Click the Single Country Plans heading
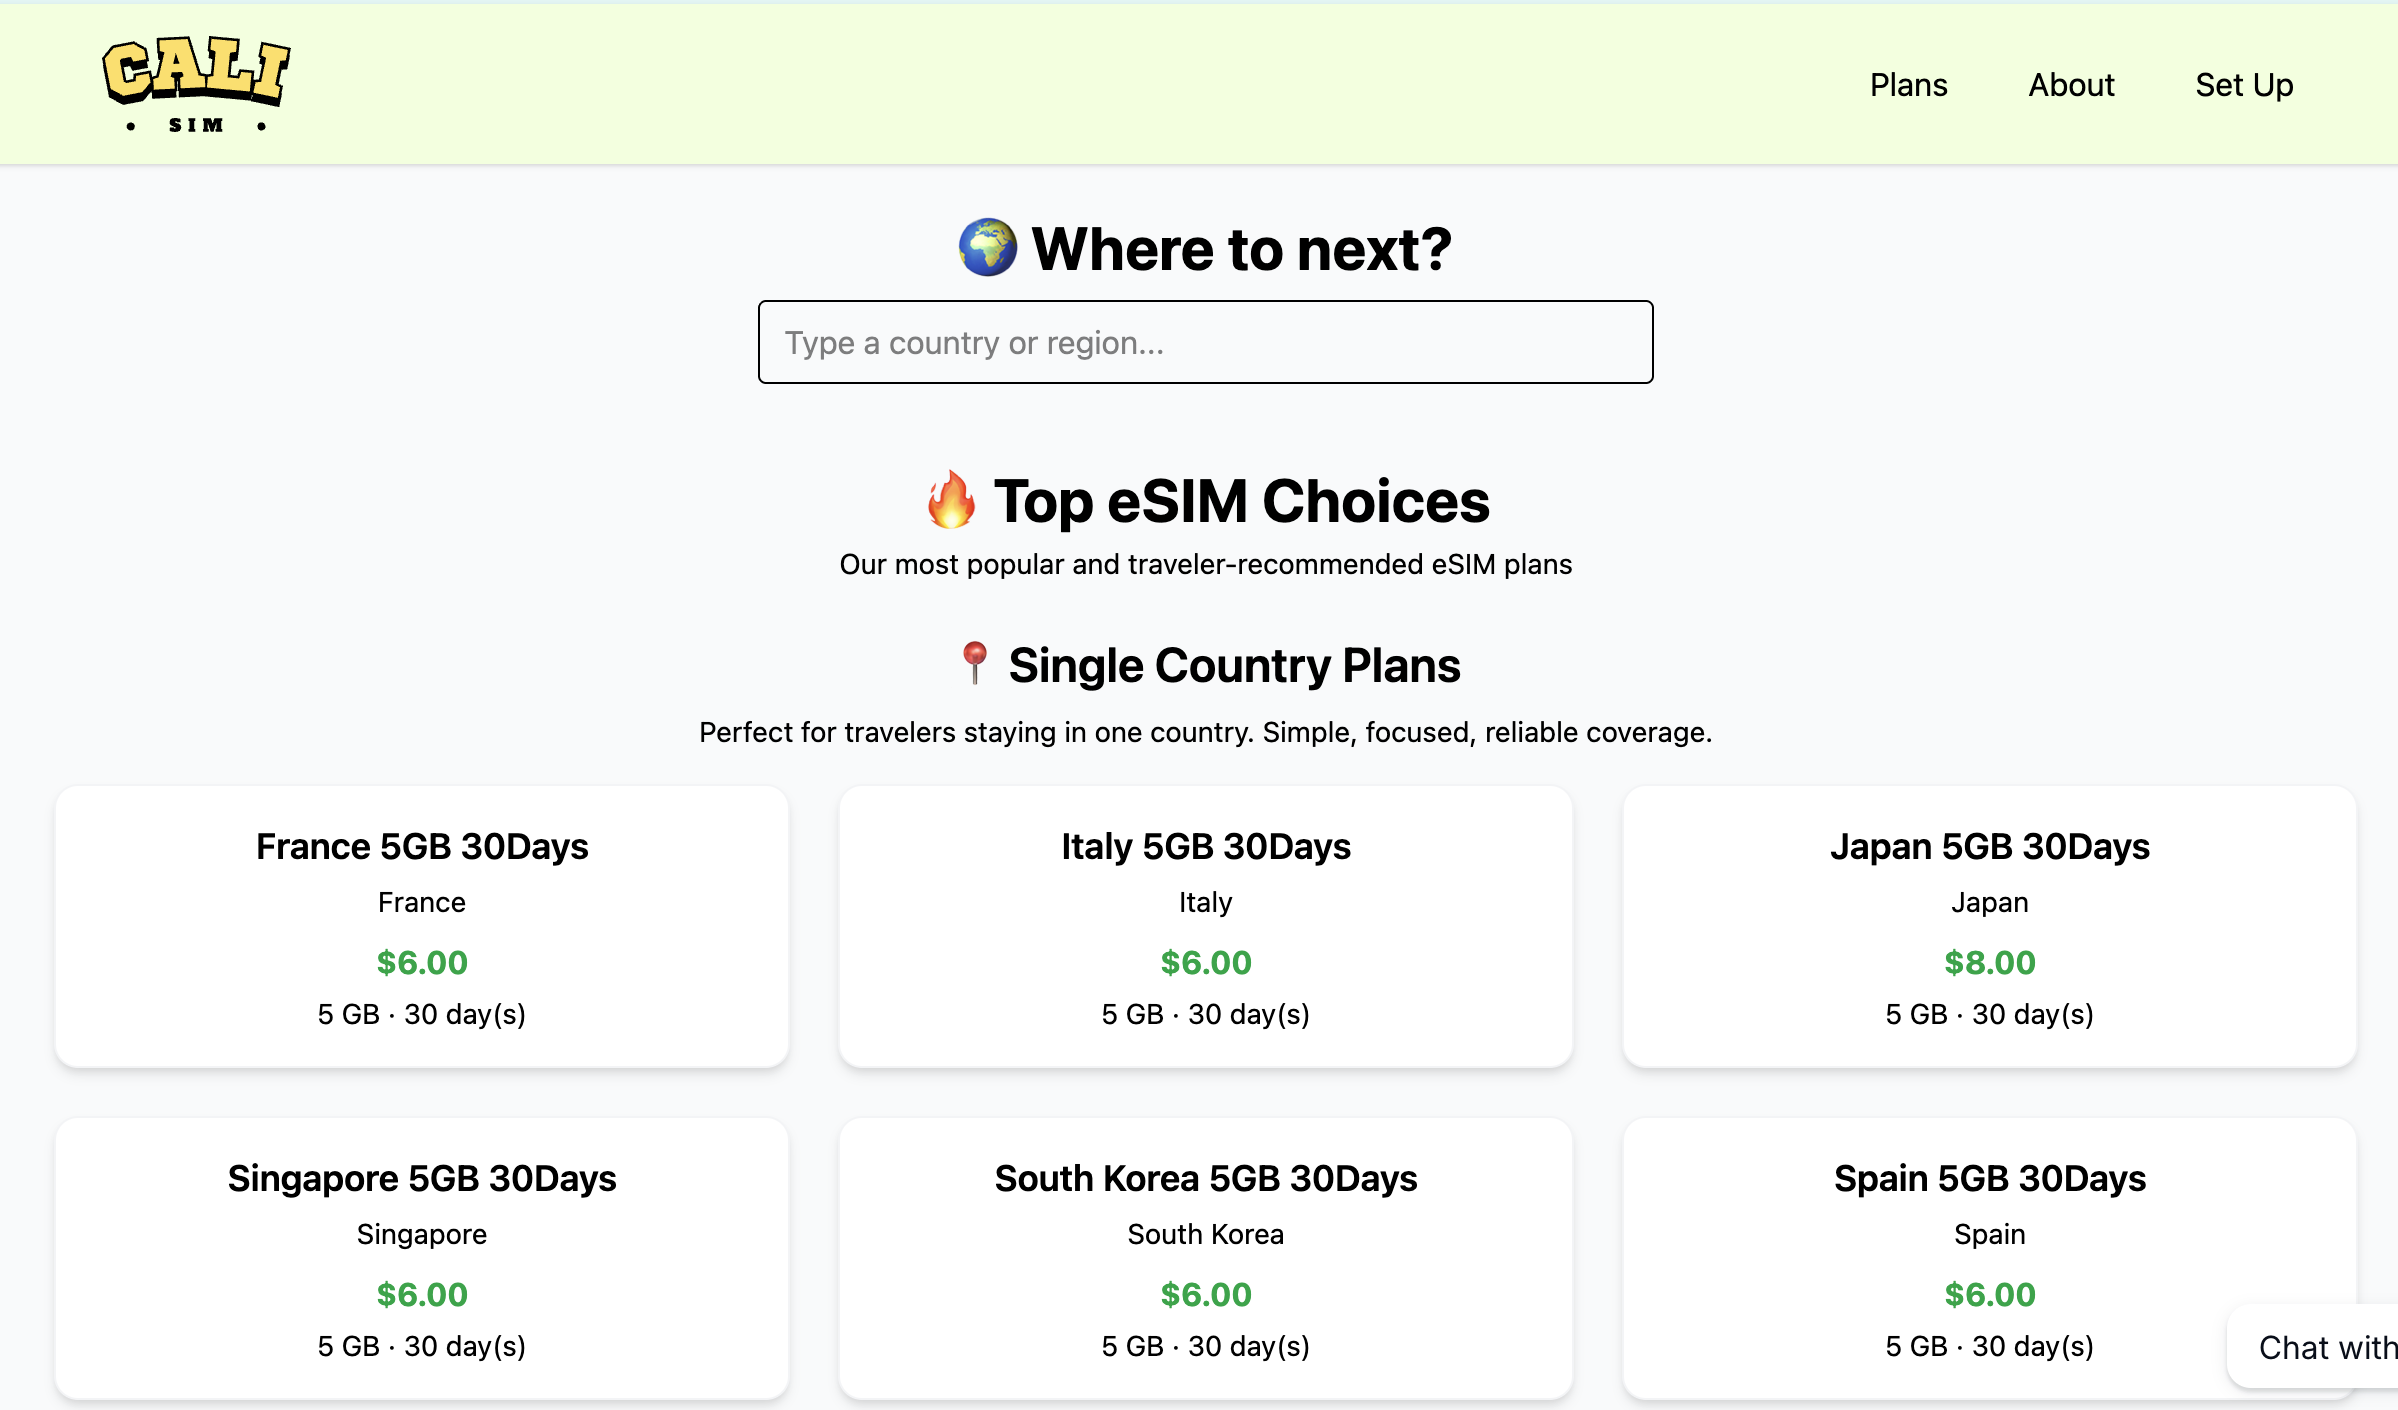Viewport: 2398px width, 1410px height. (1233, 664)
